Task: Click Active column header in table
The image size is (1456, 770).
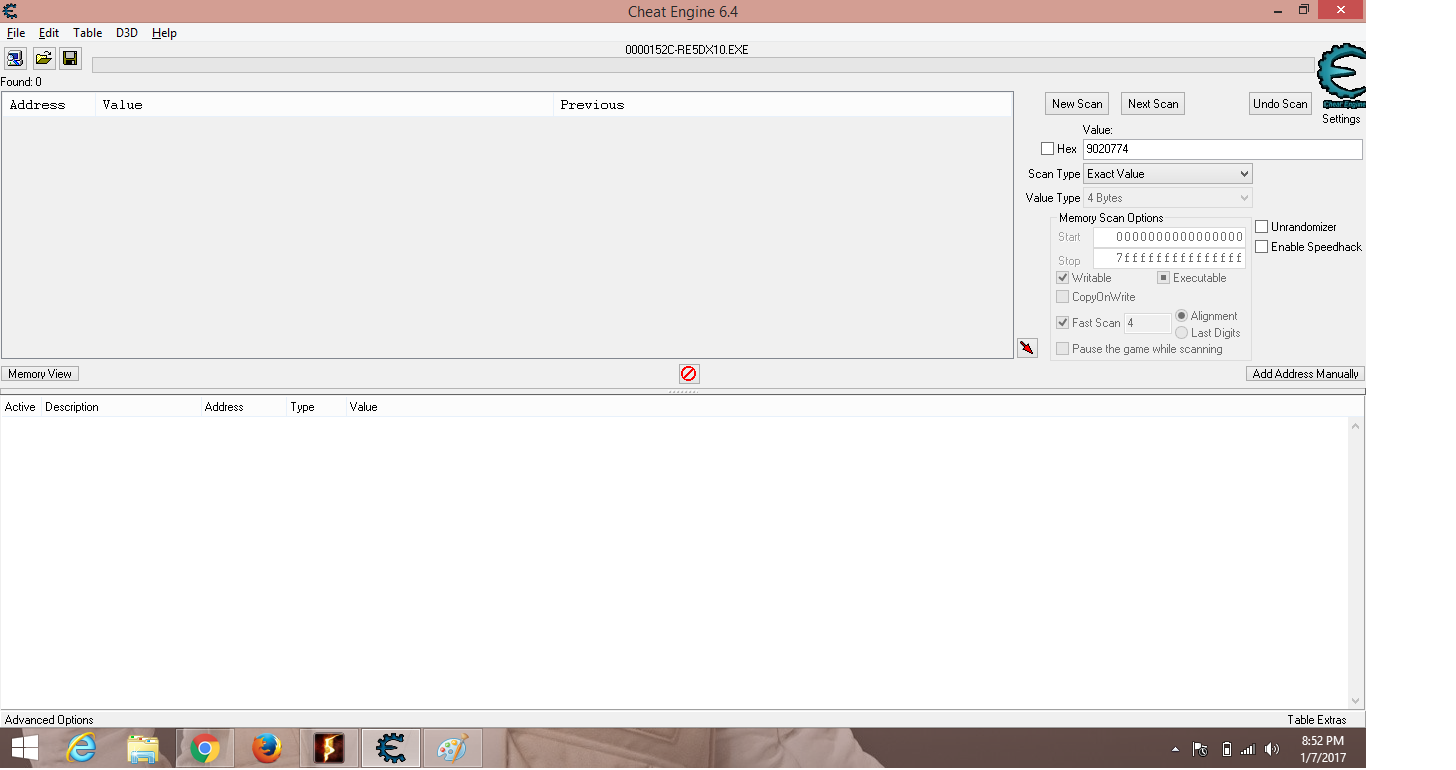Action: click(x=20, y=407)
